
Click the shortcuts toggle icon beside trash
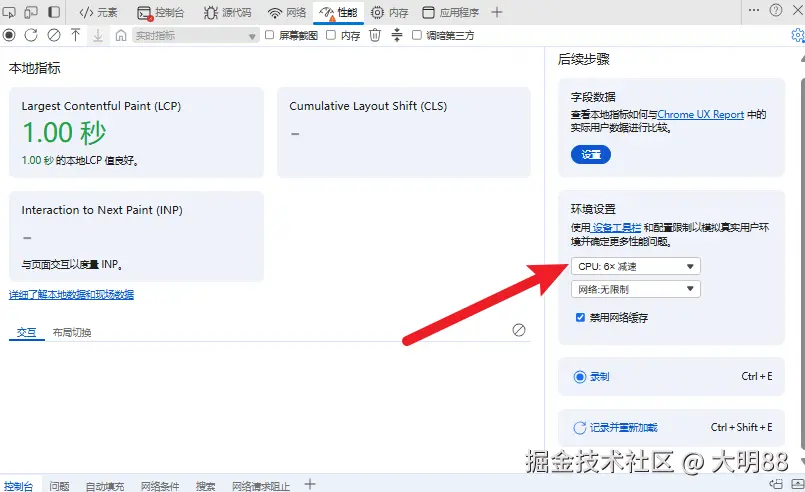coord(397,35)
